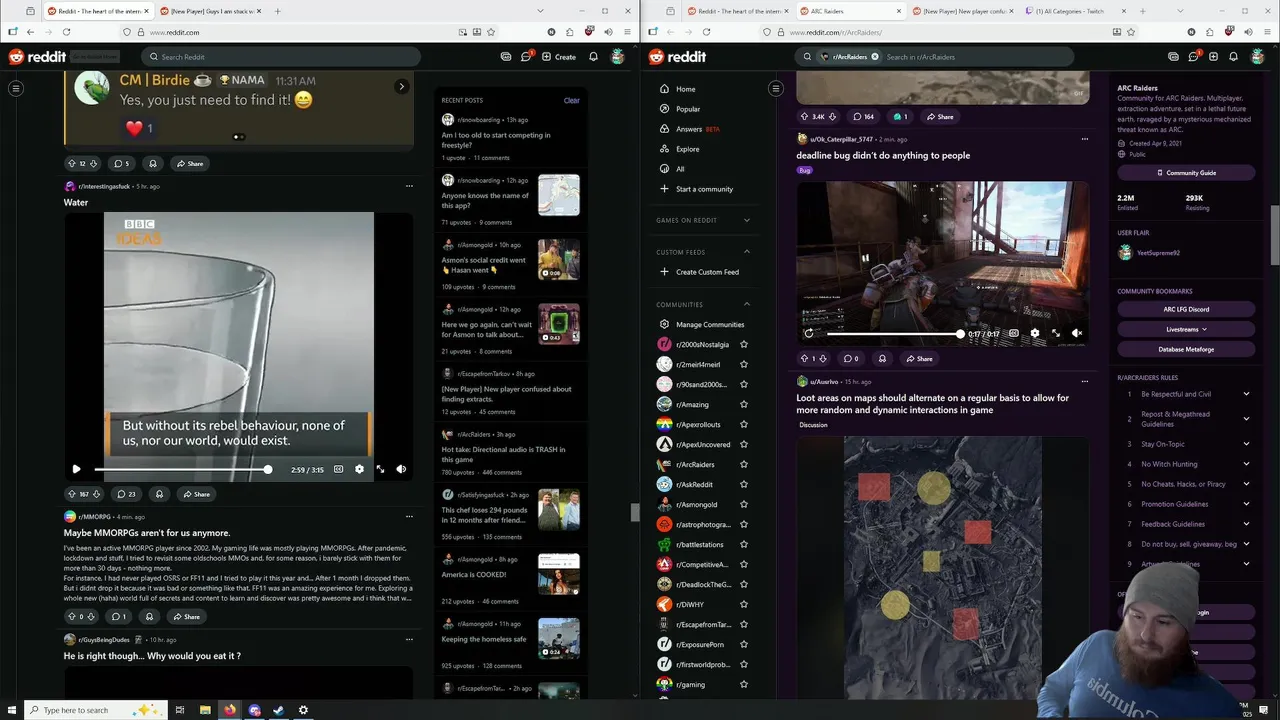This screenshot has width=1280, height=720.
Task: Collapse right window navigation sidebar
Action: [775, 89]
